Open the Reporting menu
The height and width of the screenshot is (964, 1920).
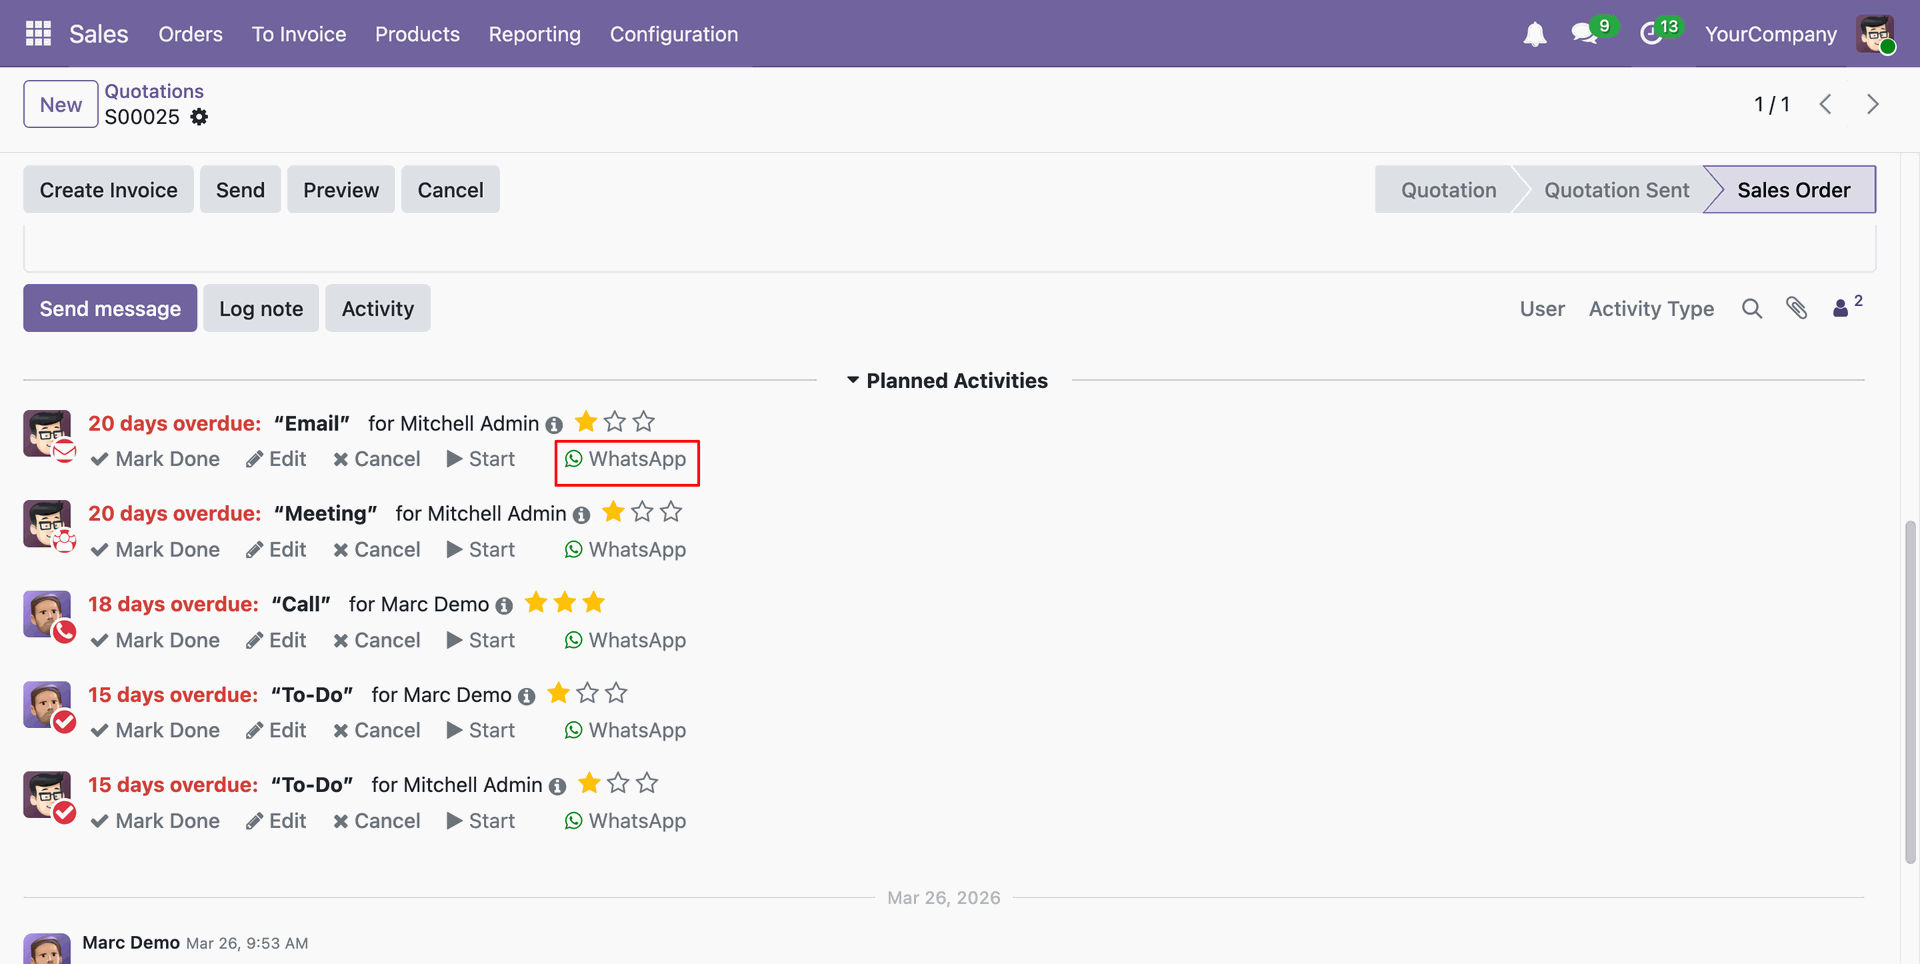(x=534, y=34)
